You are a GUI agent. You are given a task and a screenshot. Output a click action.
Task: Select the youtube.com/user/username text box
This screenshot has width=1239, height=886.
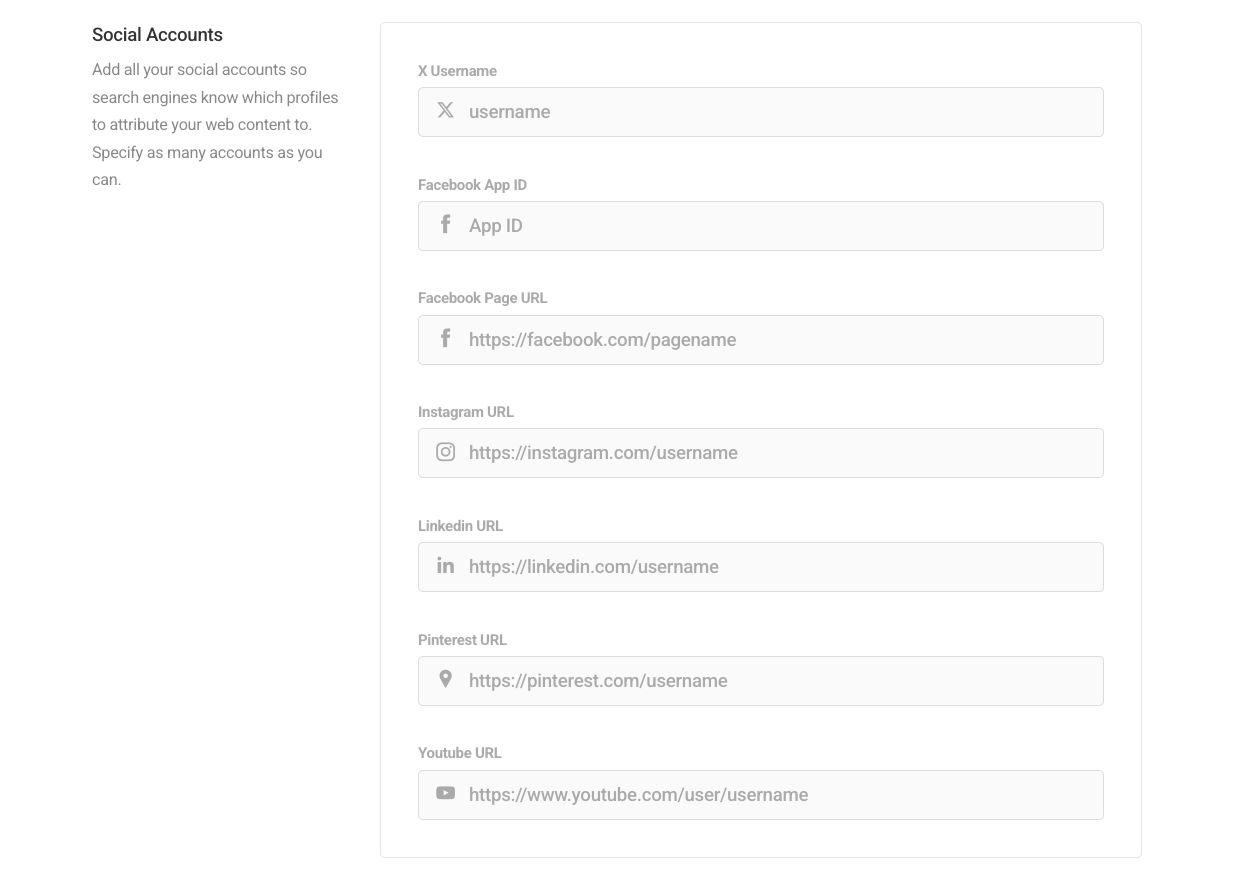point(780,795)
